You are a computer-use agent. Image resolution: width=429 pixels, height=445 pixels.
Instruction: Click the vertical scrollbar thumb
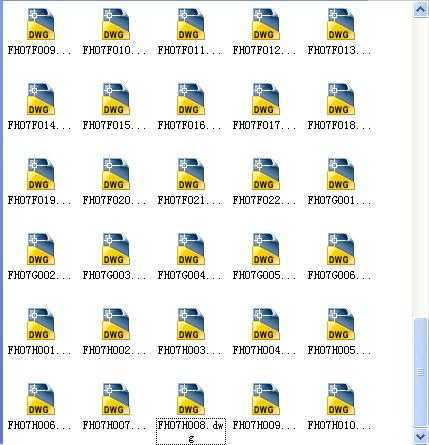(420, 372)
